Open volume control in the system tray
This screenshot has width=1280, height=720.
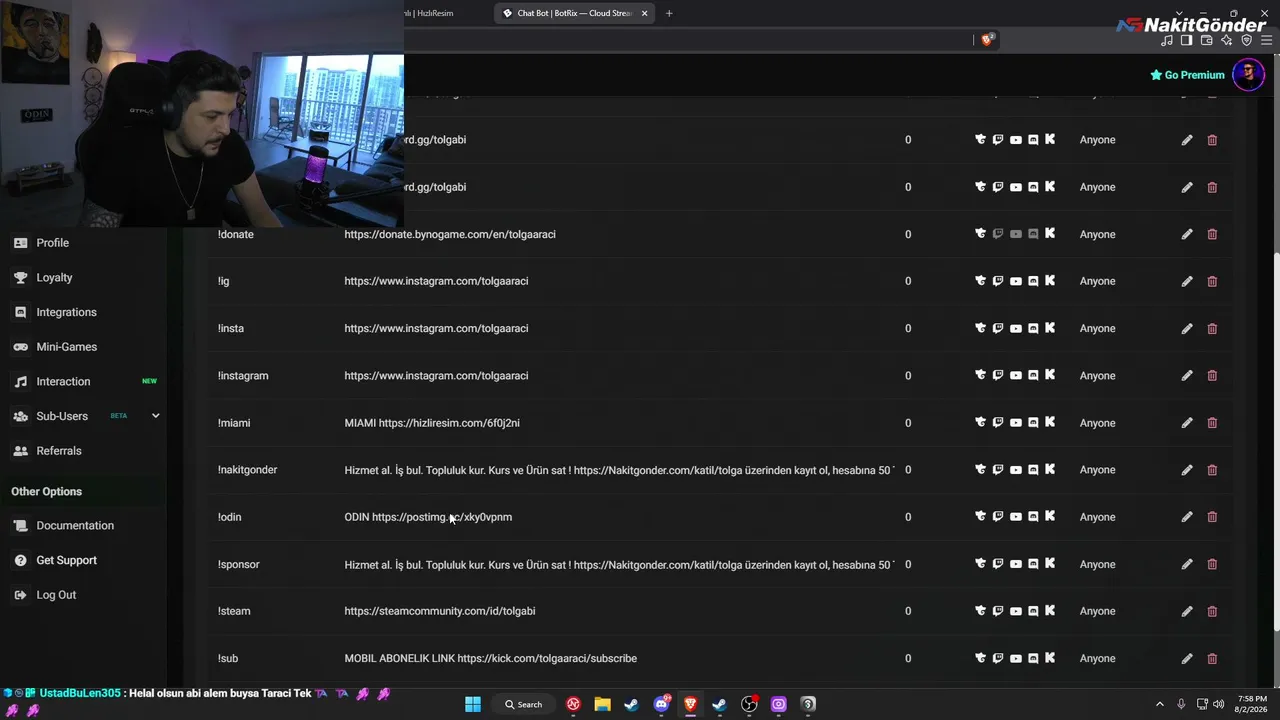pyautogui.click(x=1218, y=704)
